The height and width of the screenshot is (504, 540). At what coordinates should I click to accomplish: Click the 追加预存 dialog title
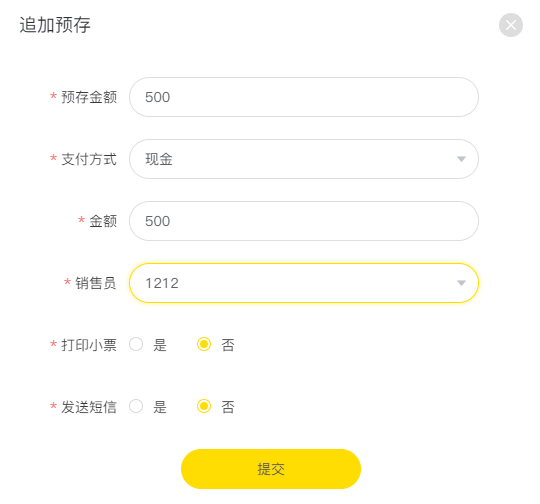(x=55, y=25)
